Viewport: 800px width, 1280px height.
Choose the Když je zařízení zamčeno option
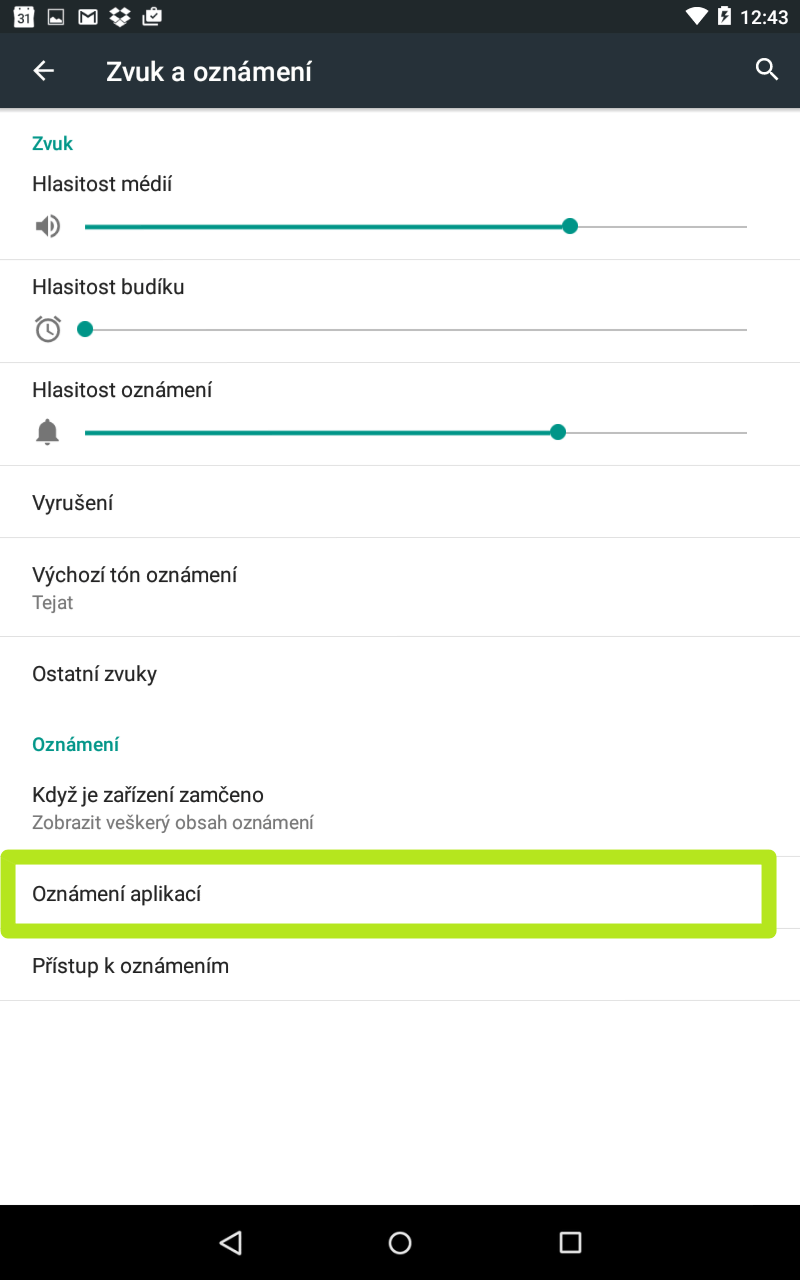[400, 808]
